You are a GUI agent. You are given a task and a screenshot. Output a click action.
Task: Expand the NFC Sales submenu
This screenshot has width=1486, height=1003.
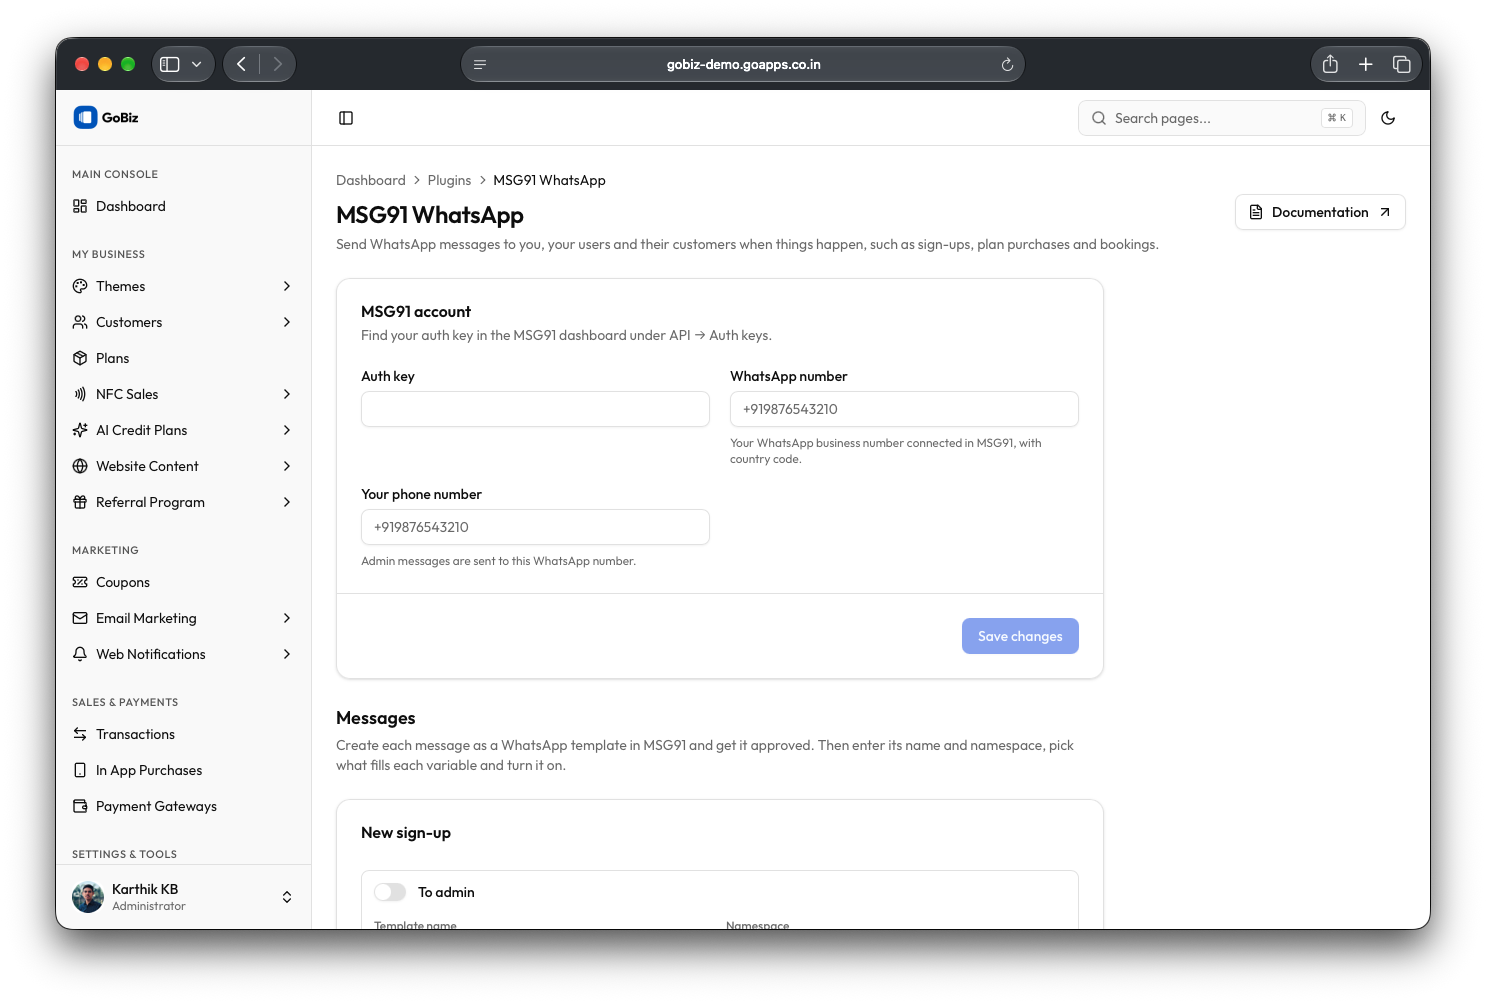[287, 394]
